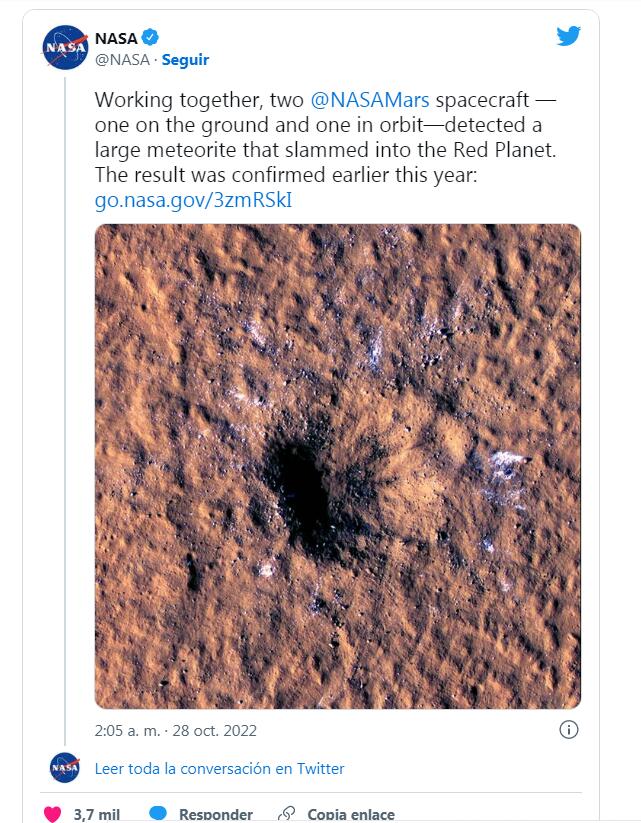Follow NASA using the Seguir link

pos(185,60)
